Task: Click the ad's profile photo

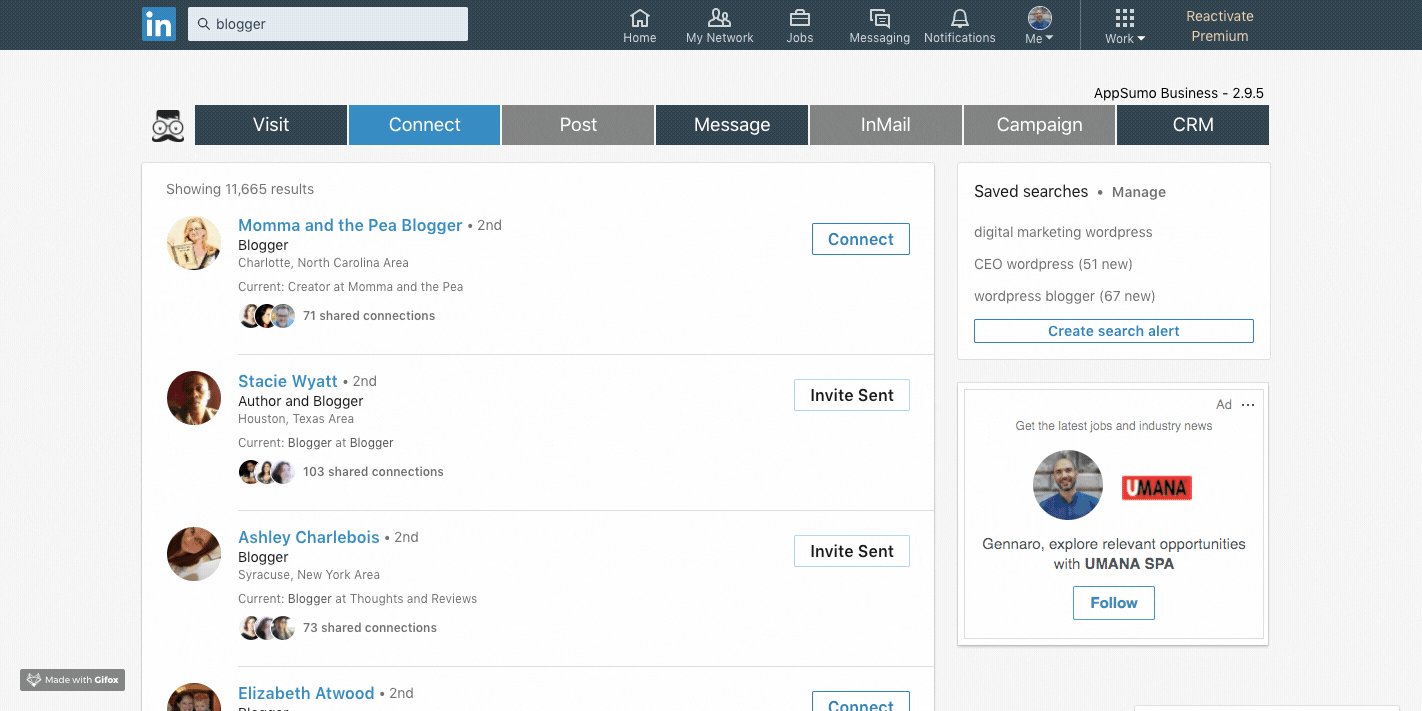Action: point(1068,485)
